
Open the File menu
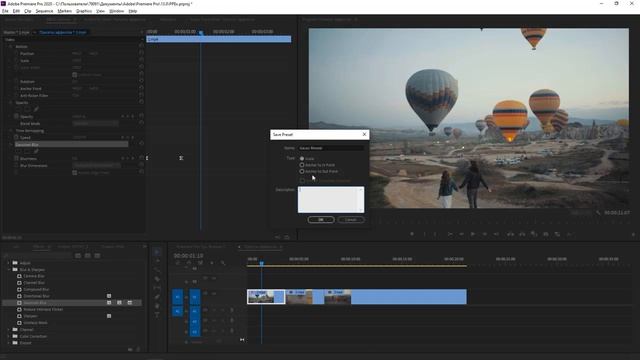coord(5,11)
